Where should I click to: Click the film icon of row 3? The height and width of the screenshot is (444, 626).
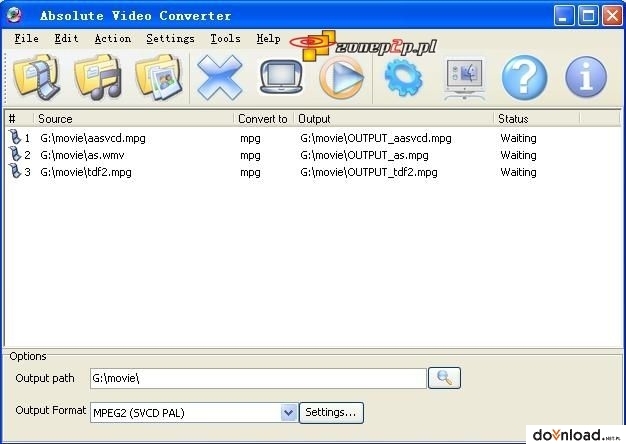tap(15, 171)
